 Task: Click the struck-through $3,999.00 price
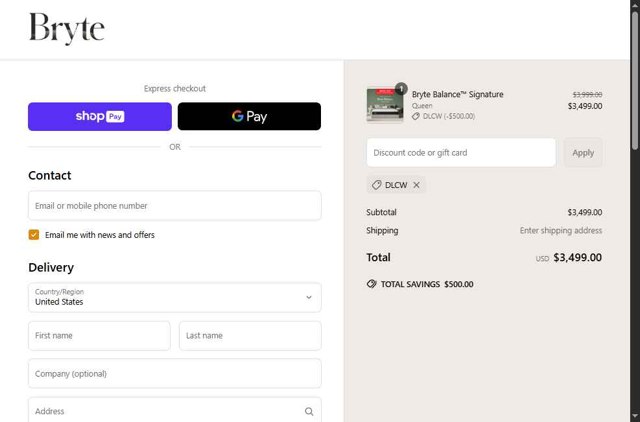pyautogui.click(x=587, y=95)
